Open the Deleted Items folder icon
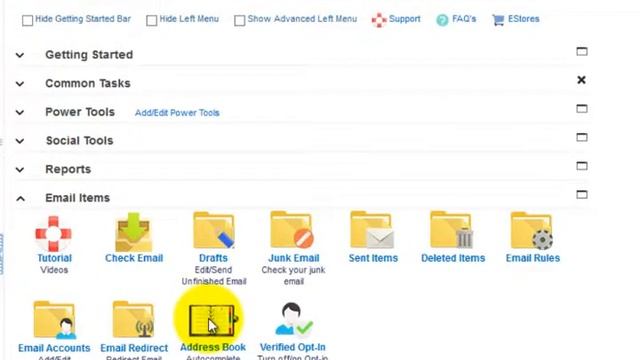Viewport: 640px width, 360px height. tap(451, 230)
